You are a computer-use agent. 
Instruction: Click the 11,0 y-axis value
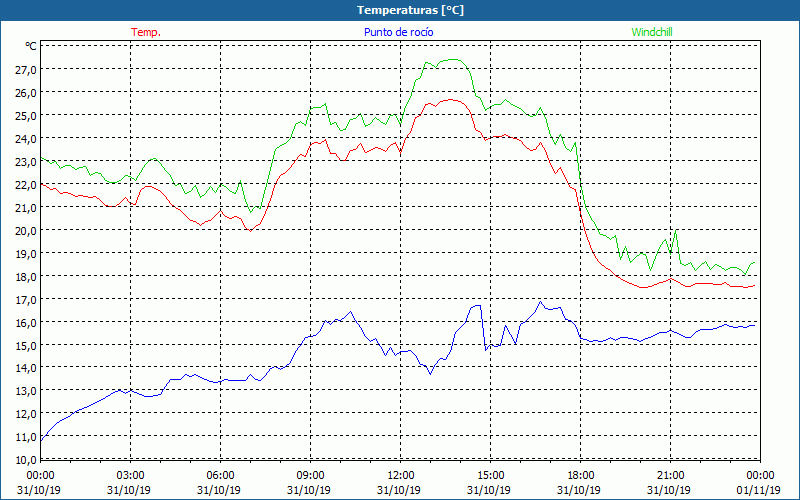click(x=26, y=437)
